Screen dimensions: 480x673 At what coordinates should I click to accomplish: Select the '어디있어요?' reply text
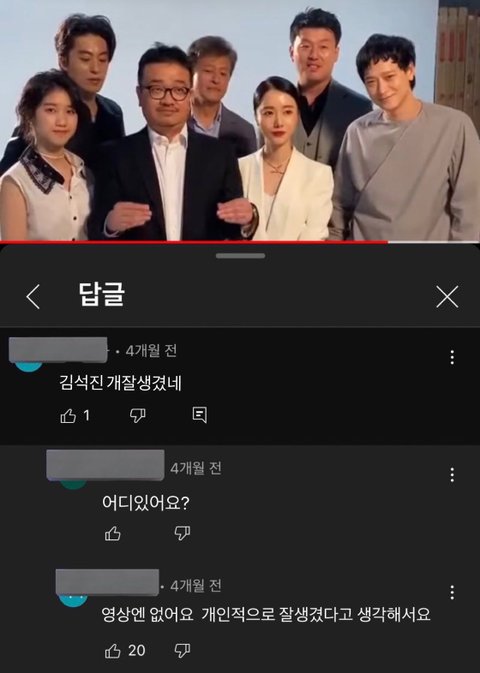tap(146, 502)
